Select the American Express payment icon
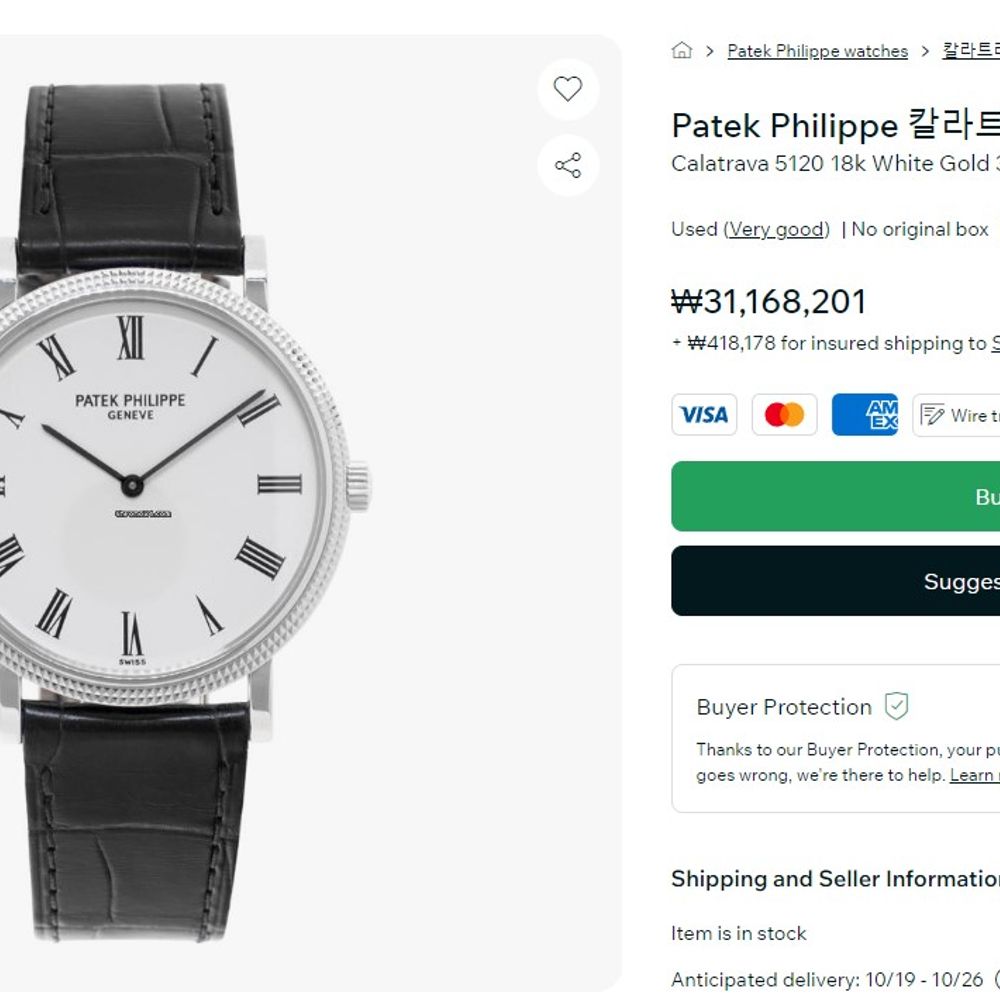The width and height of the screenshot is (1000, 1000). click(865, 415)
